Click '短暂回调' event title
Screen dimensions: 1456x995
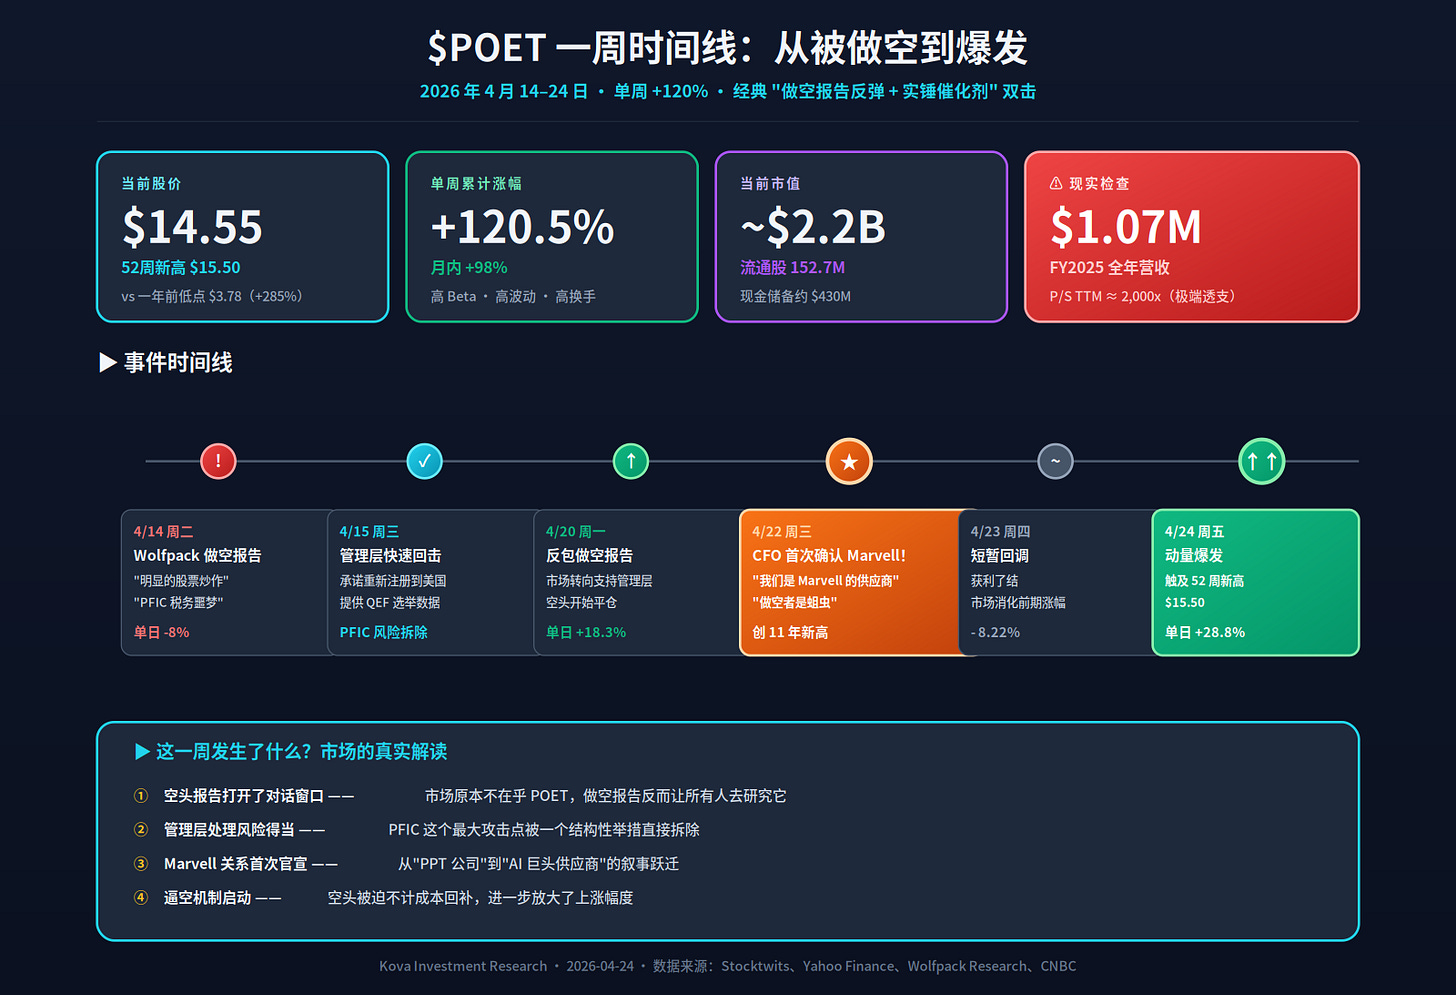click(1000, 556)
